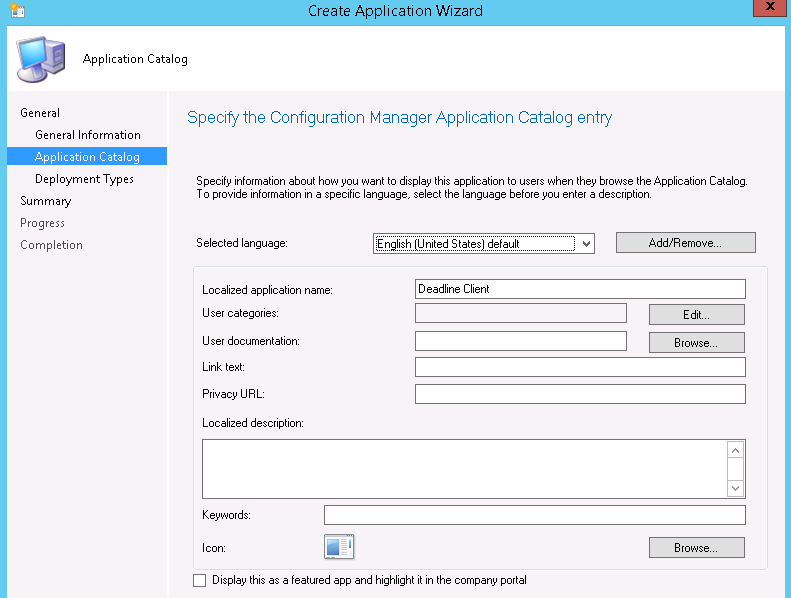The width and height of the screenshot is (791, 598).
Task: Focus the Keywords text box
Action: click(x=534, y=515)
